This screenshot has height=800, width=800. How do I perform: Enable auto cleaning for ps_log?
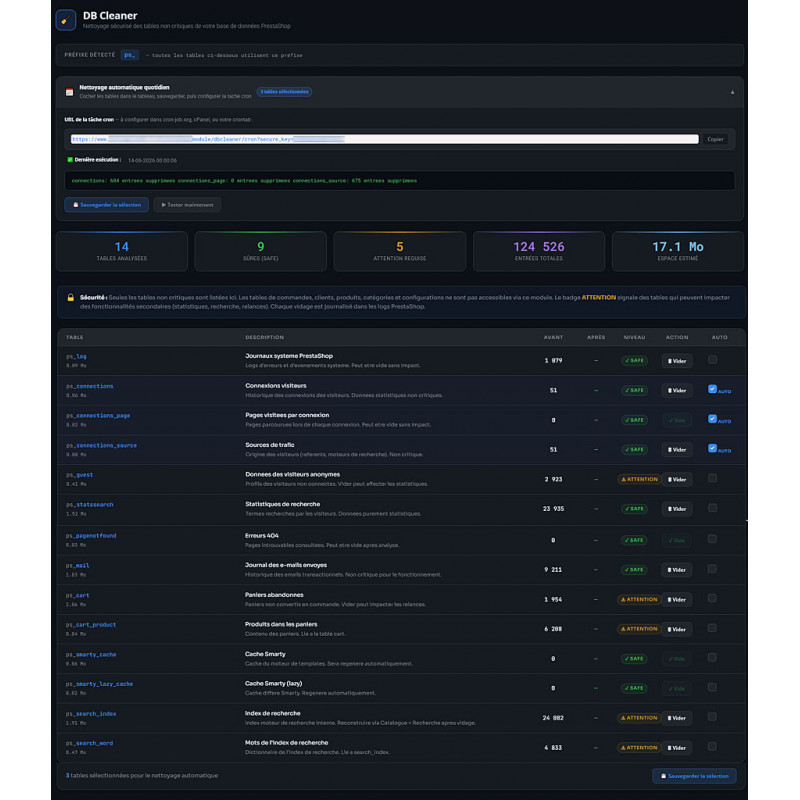tap(712, 360)
